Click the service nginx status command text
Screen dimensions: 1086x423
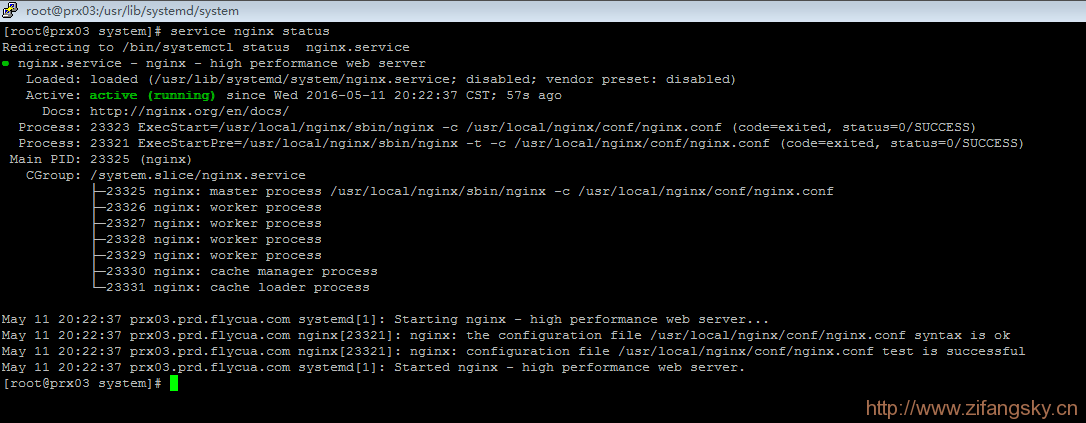249,31
